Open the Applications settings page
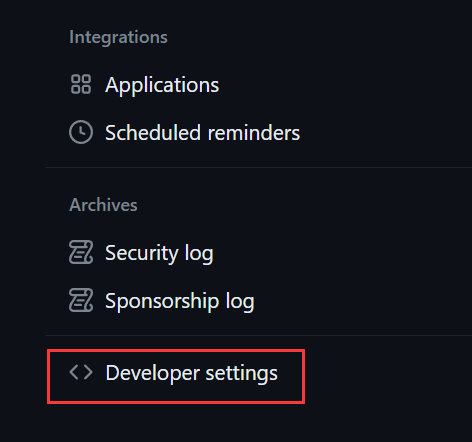This screenshot has width=472, height=442. [x=162, y=85]
